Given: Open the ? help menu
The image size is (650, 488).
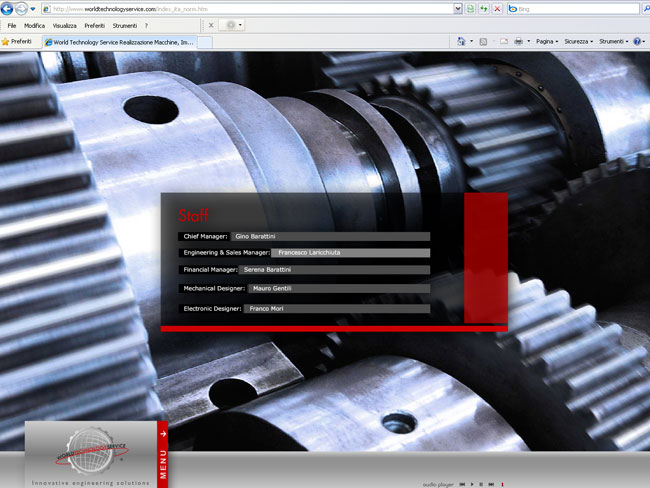Looking at the screenshot, I should tap(146, 26).
